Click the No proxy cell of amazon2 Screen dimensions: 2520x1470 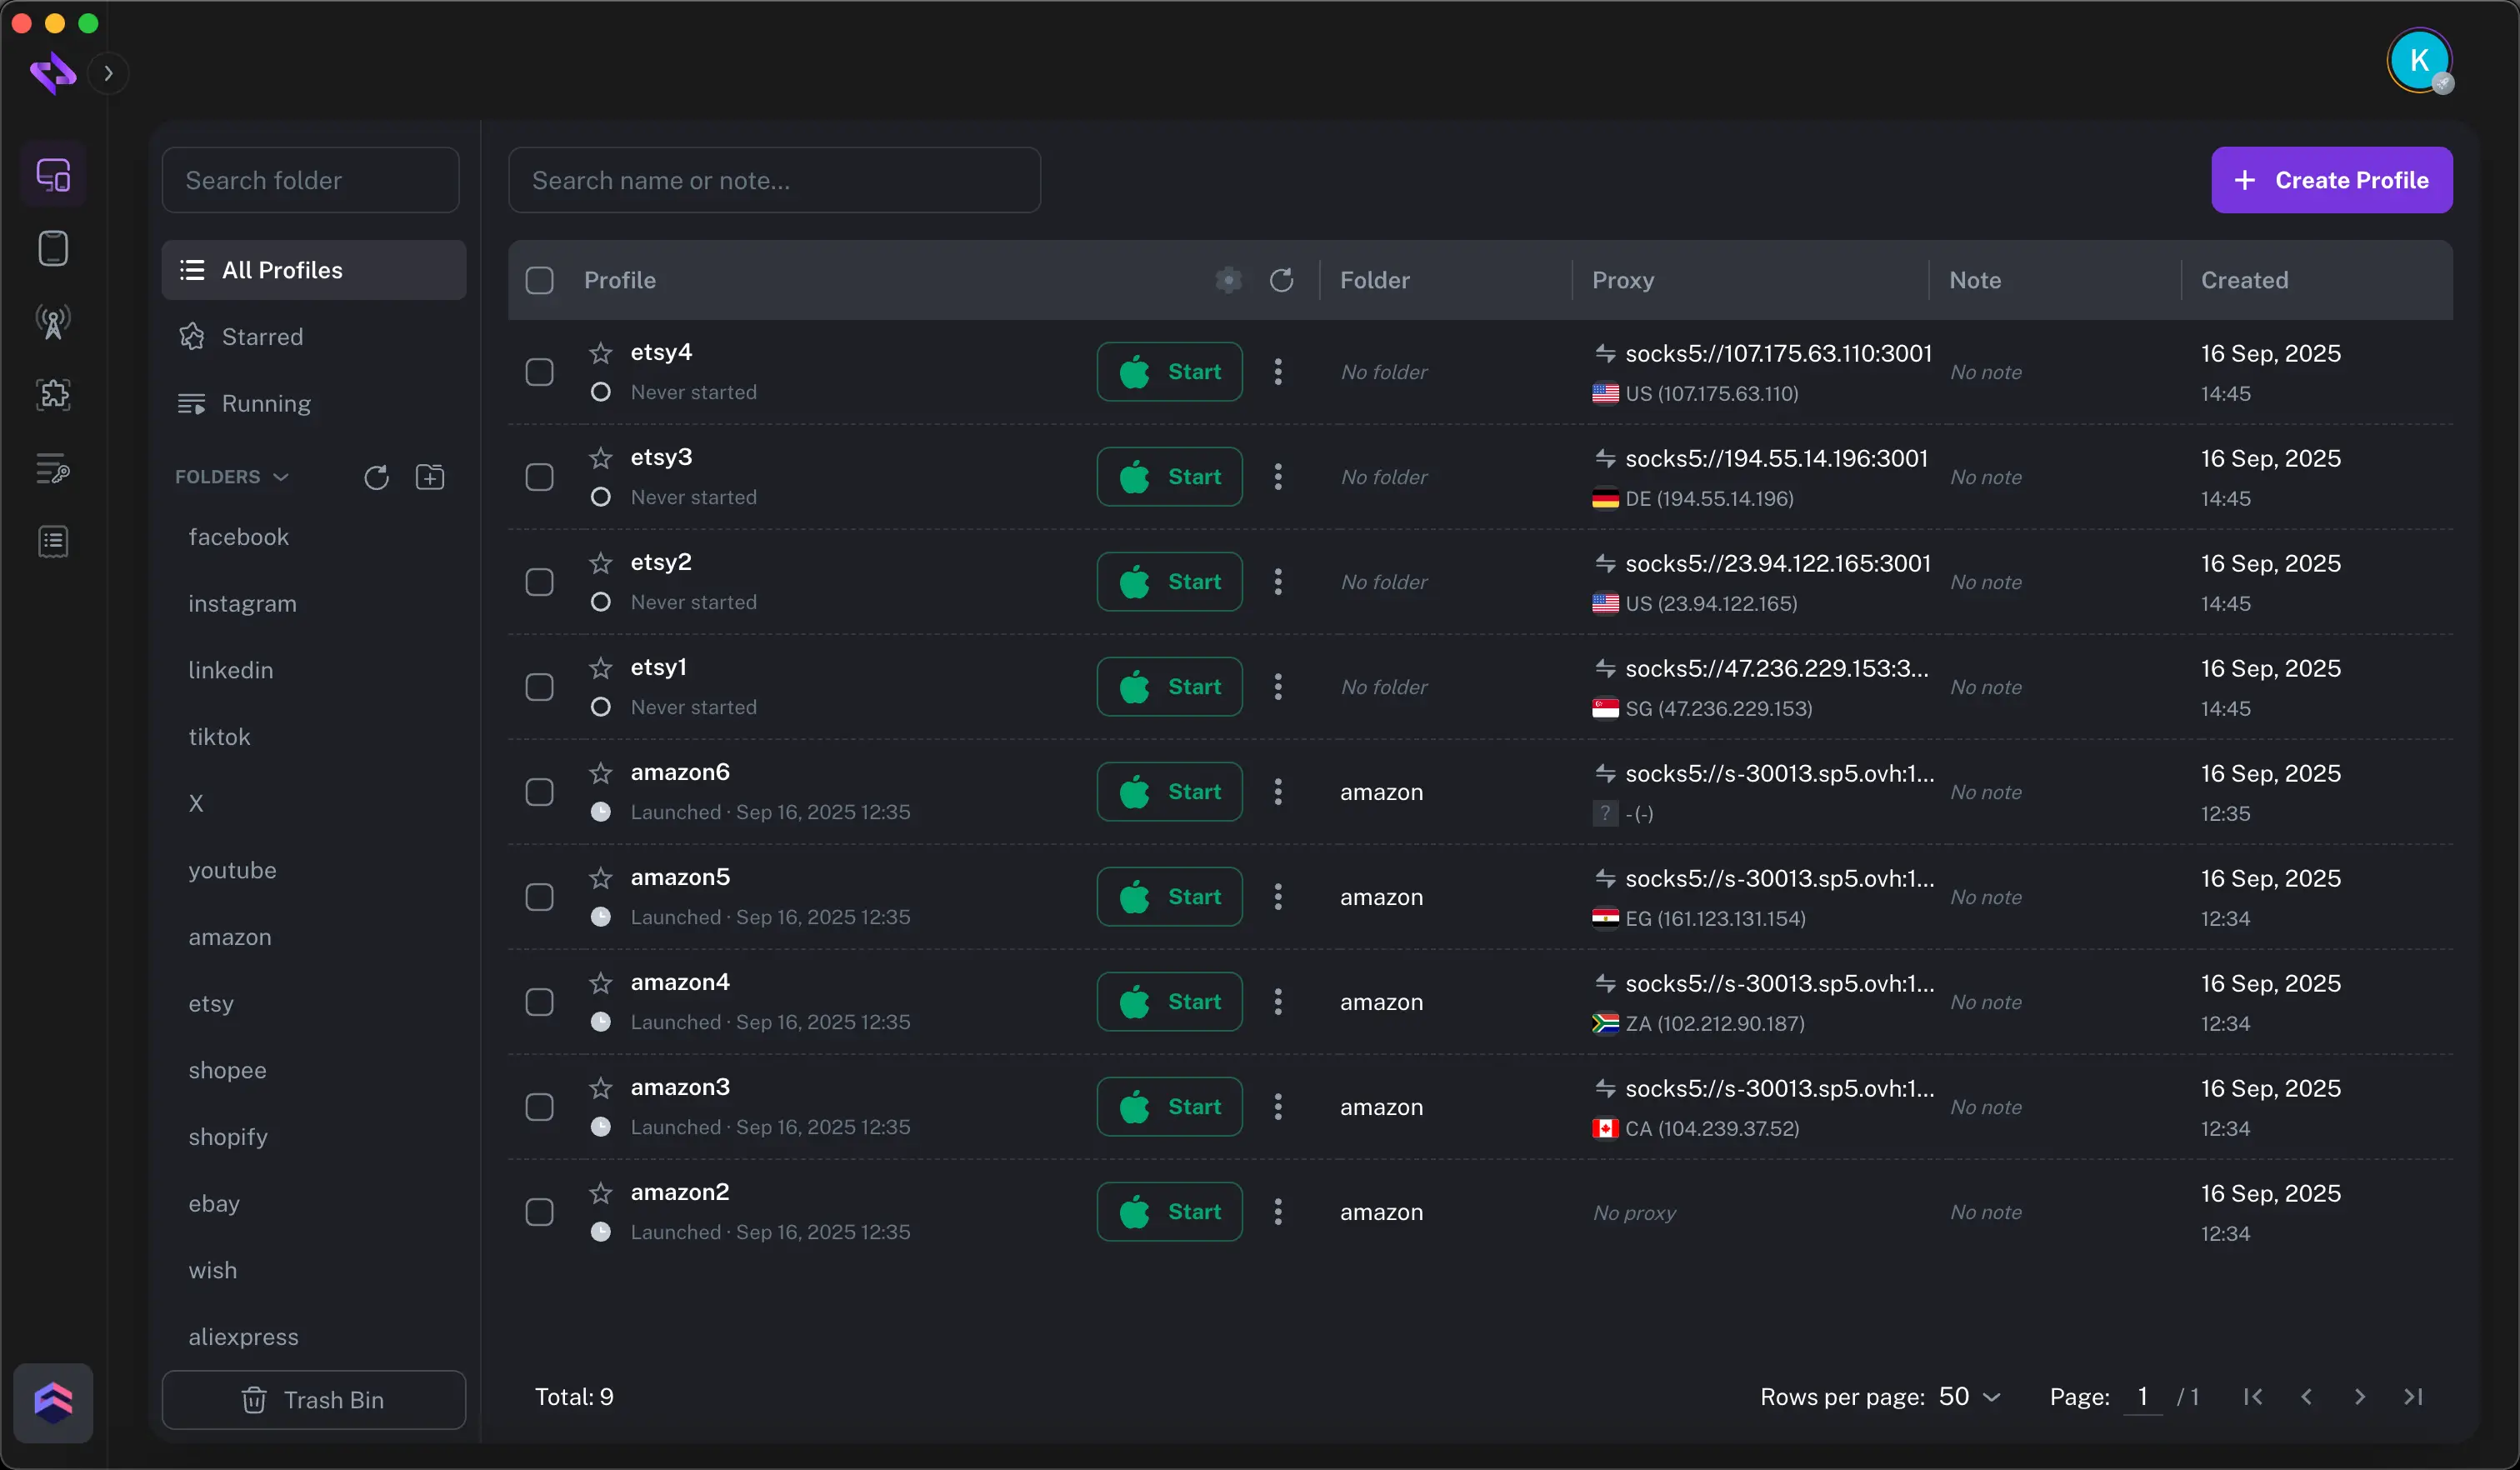click(1634, 1213)
